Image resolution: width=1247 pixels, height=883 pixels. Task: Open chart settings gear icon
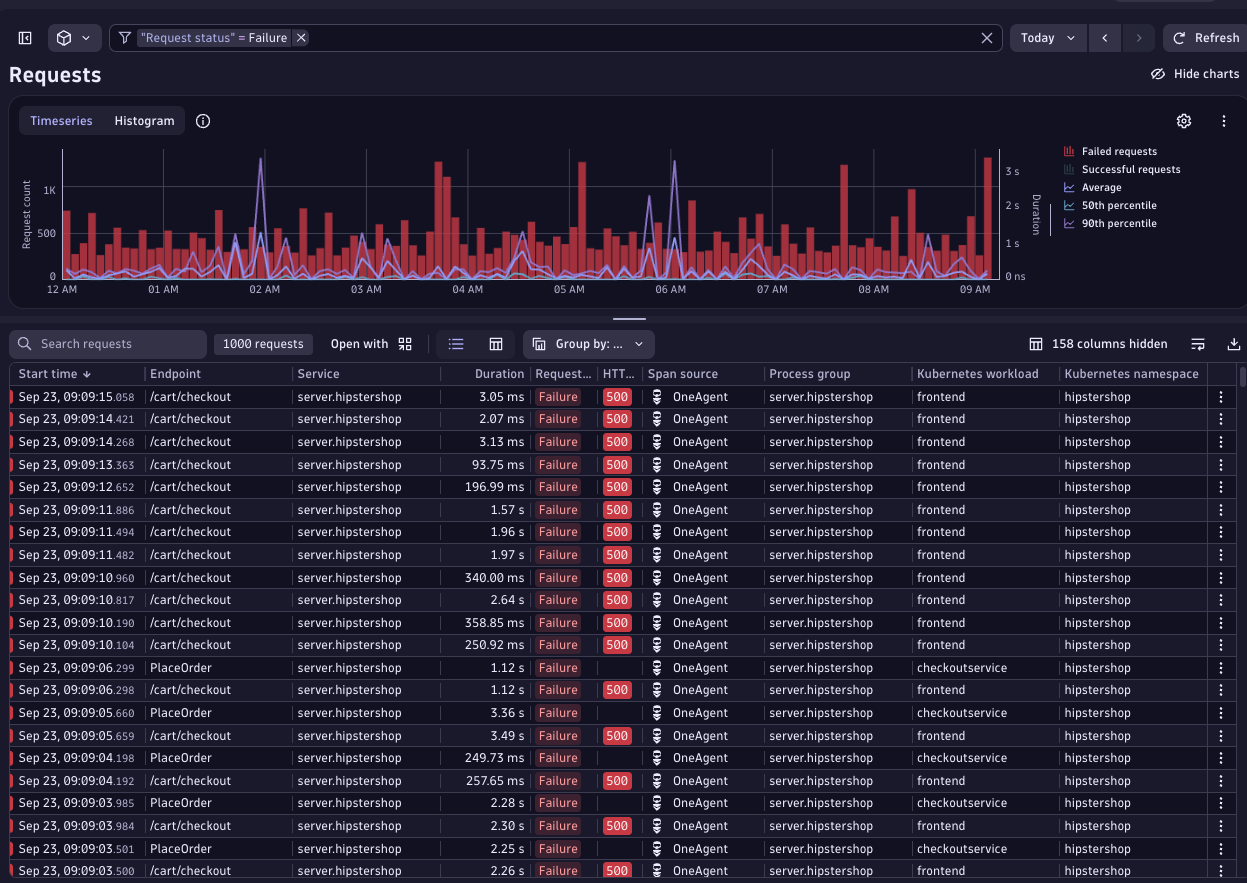[x=1184, y=121]
